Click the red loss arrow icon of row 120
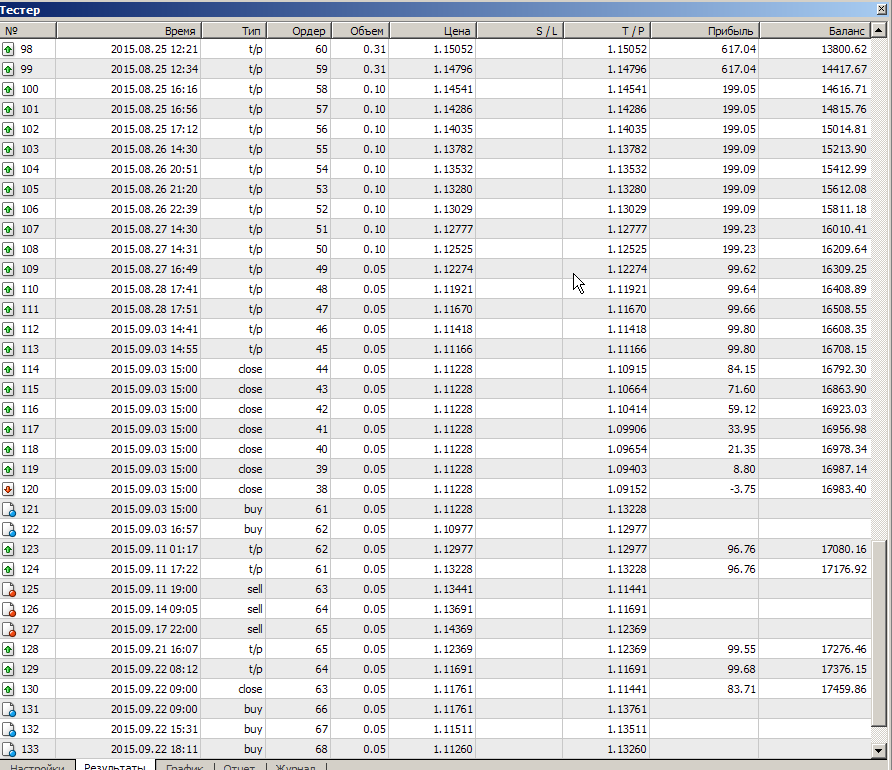Screen dimensions: 892x770 coord(8,490)
